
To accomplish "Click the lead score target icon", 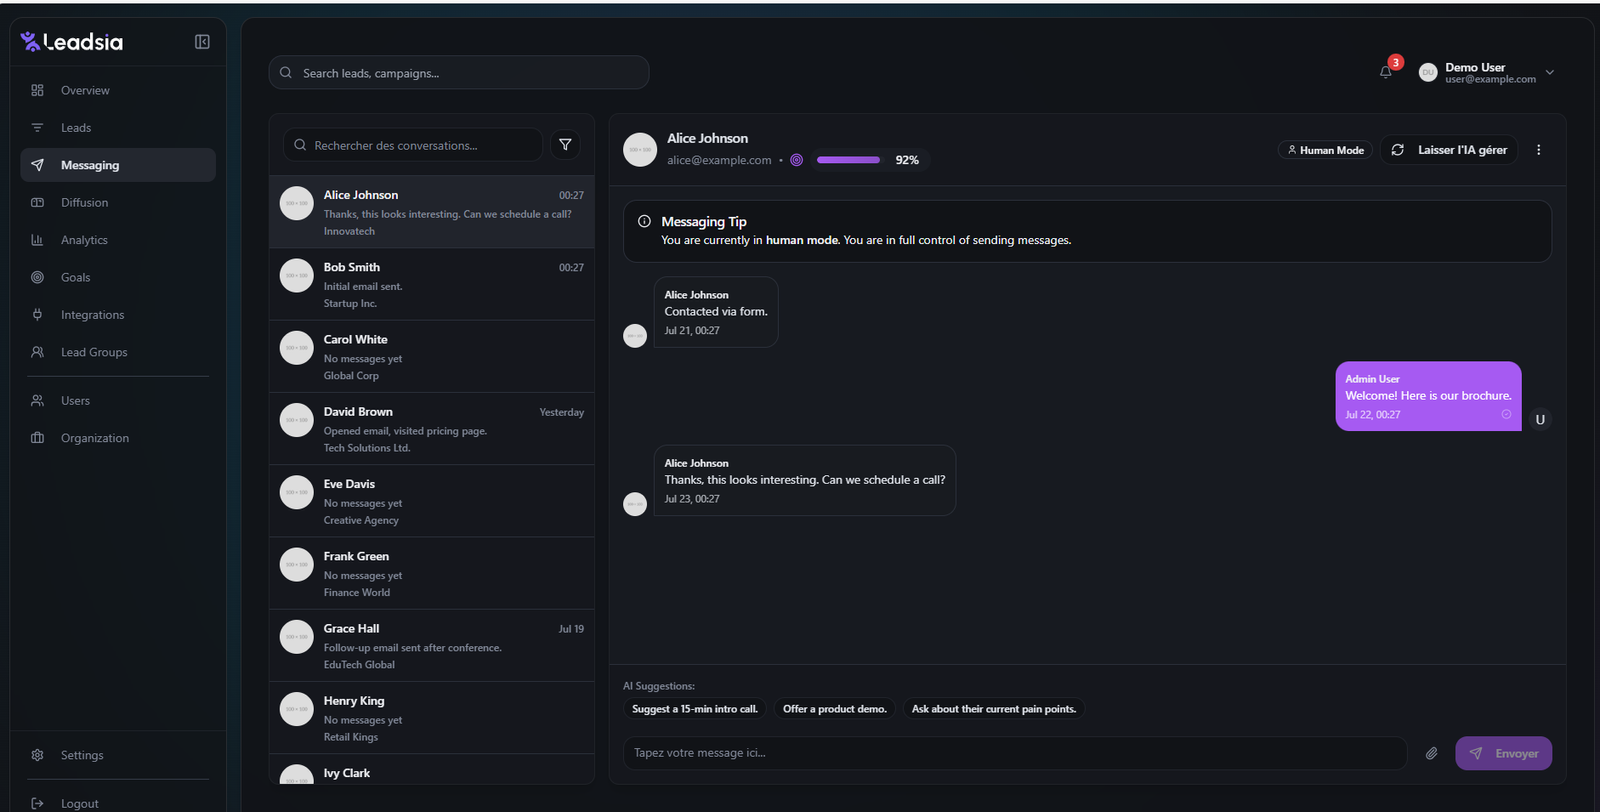I will pyautogui.click(x=797, y=160).
